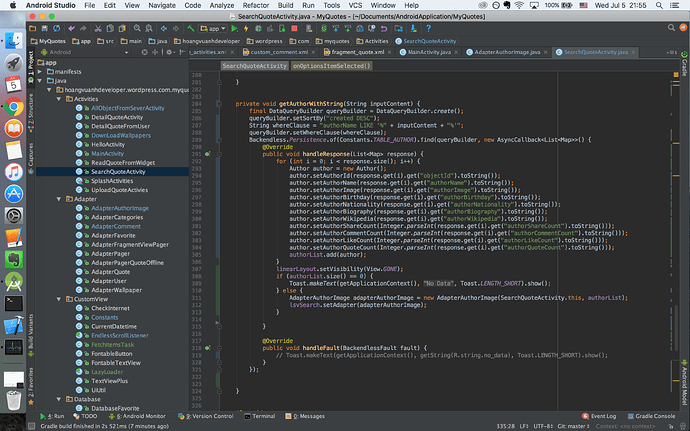Screen dimensions: 690x431
Task: Click the Paste clipboard icon
Action: coord(122,28)
